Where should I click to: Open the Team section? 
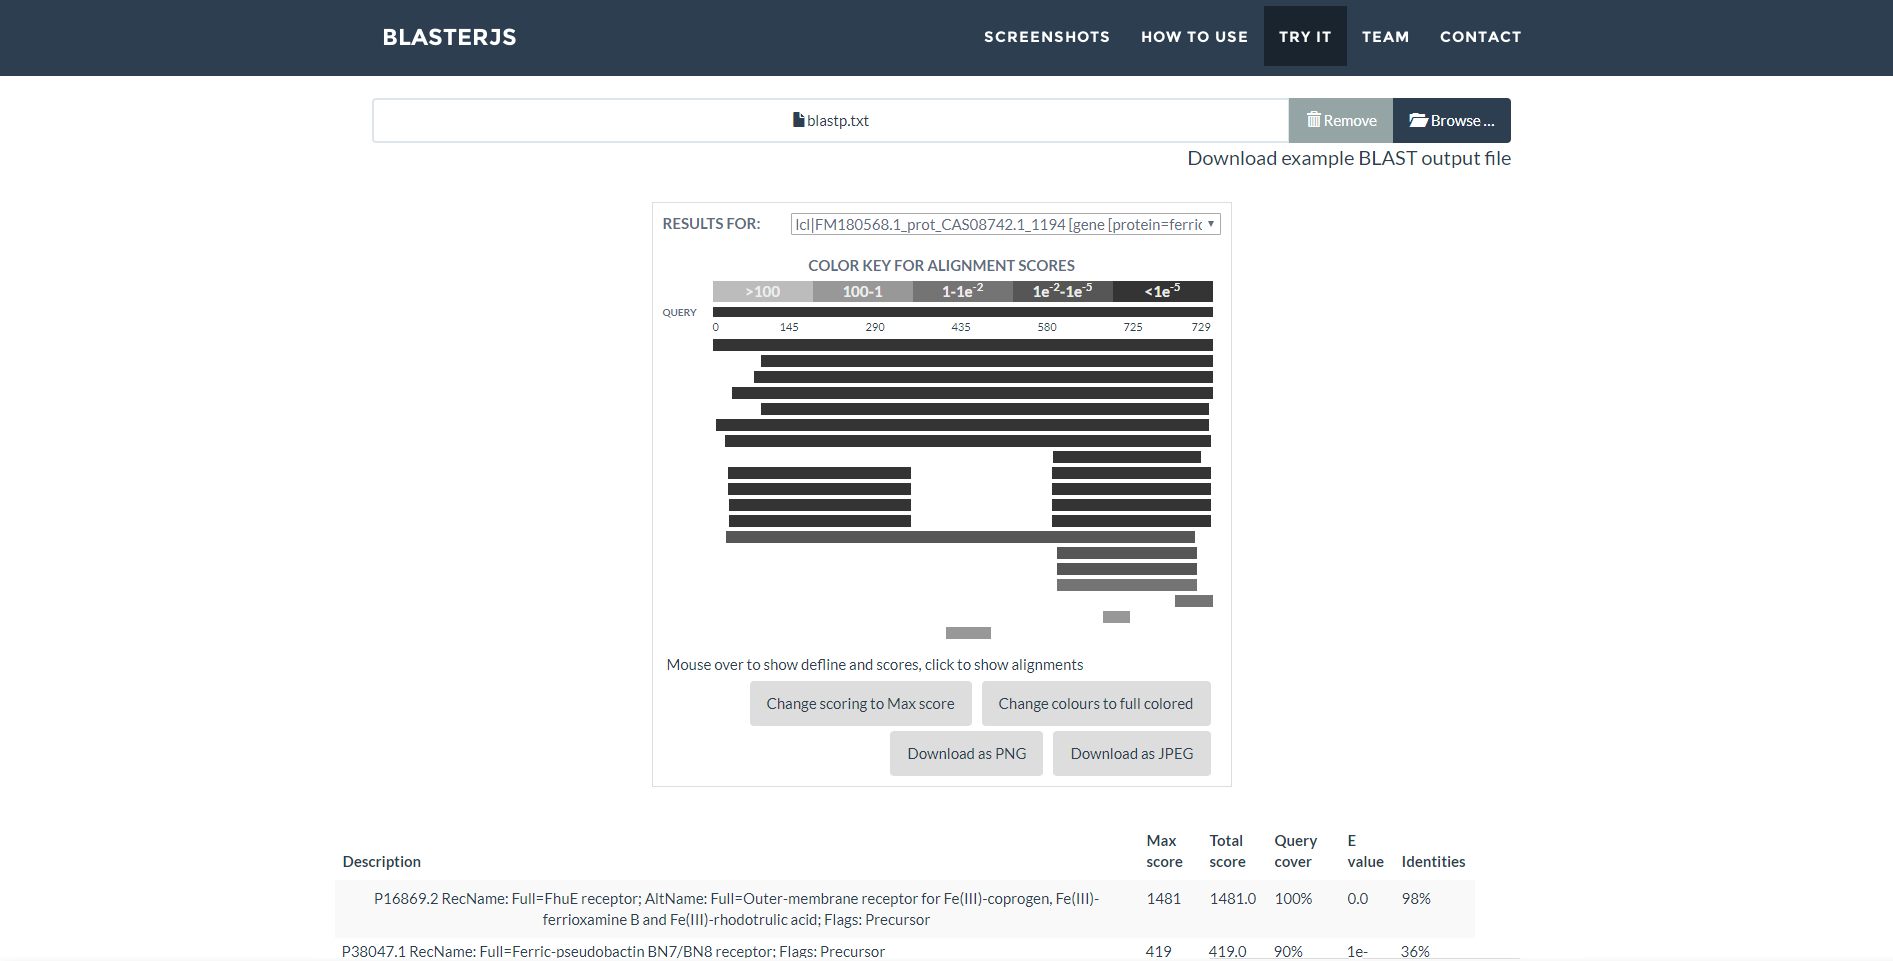1385,37
